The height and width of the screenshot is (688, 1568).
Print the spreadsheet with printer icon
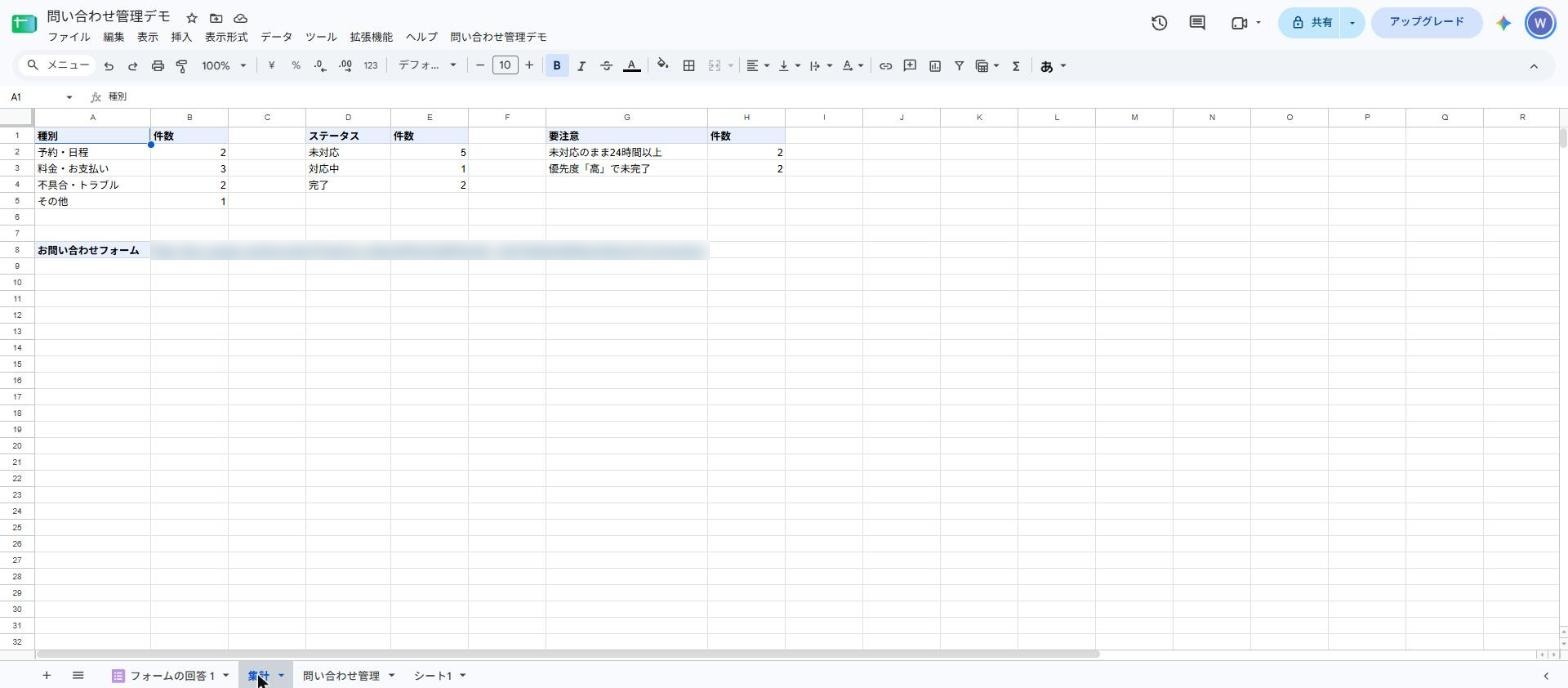coord(157,66)
